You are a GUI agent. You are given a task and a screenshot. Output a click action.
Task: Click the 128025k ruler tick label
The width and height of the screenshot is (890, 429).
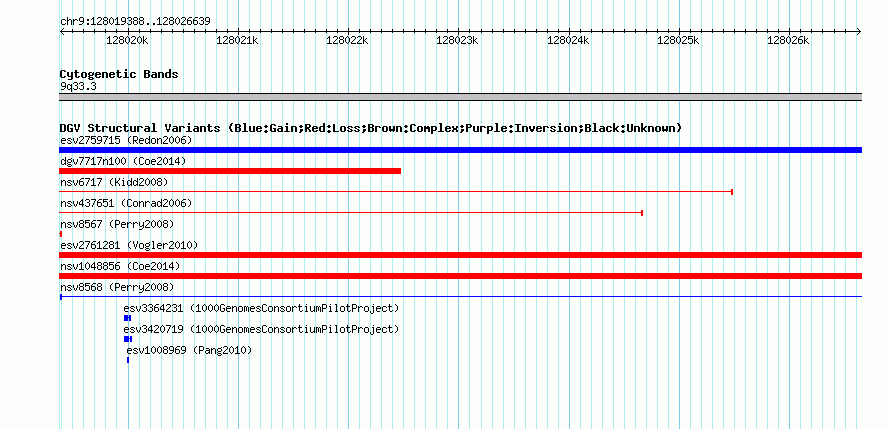tap(678, 40)
